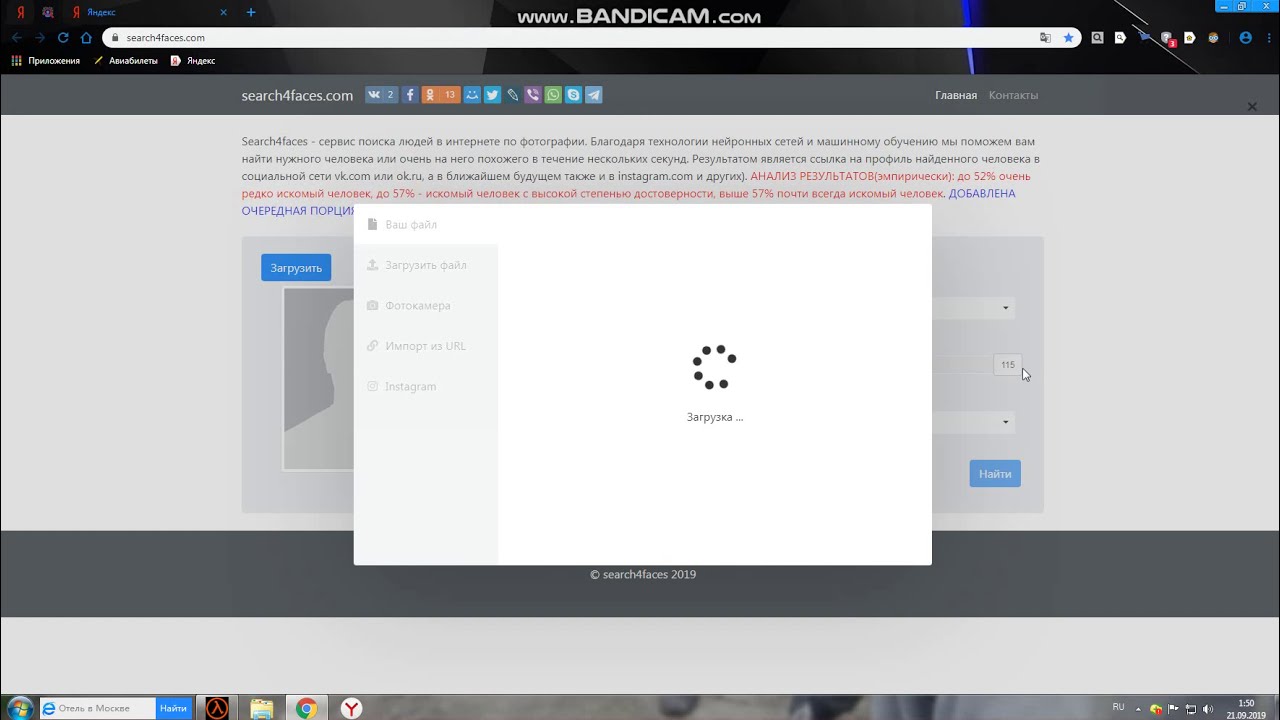This screenshot has height=720, width=1280.
Task: Open Авиабилеты bookmark
Action: point(125,61)
